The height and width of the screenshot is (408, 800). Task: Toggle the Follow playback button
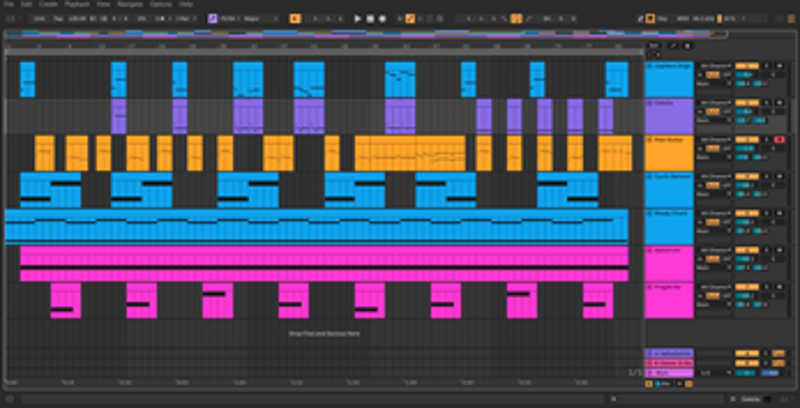pyautogui.click(x=294, y=18)
